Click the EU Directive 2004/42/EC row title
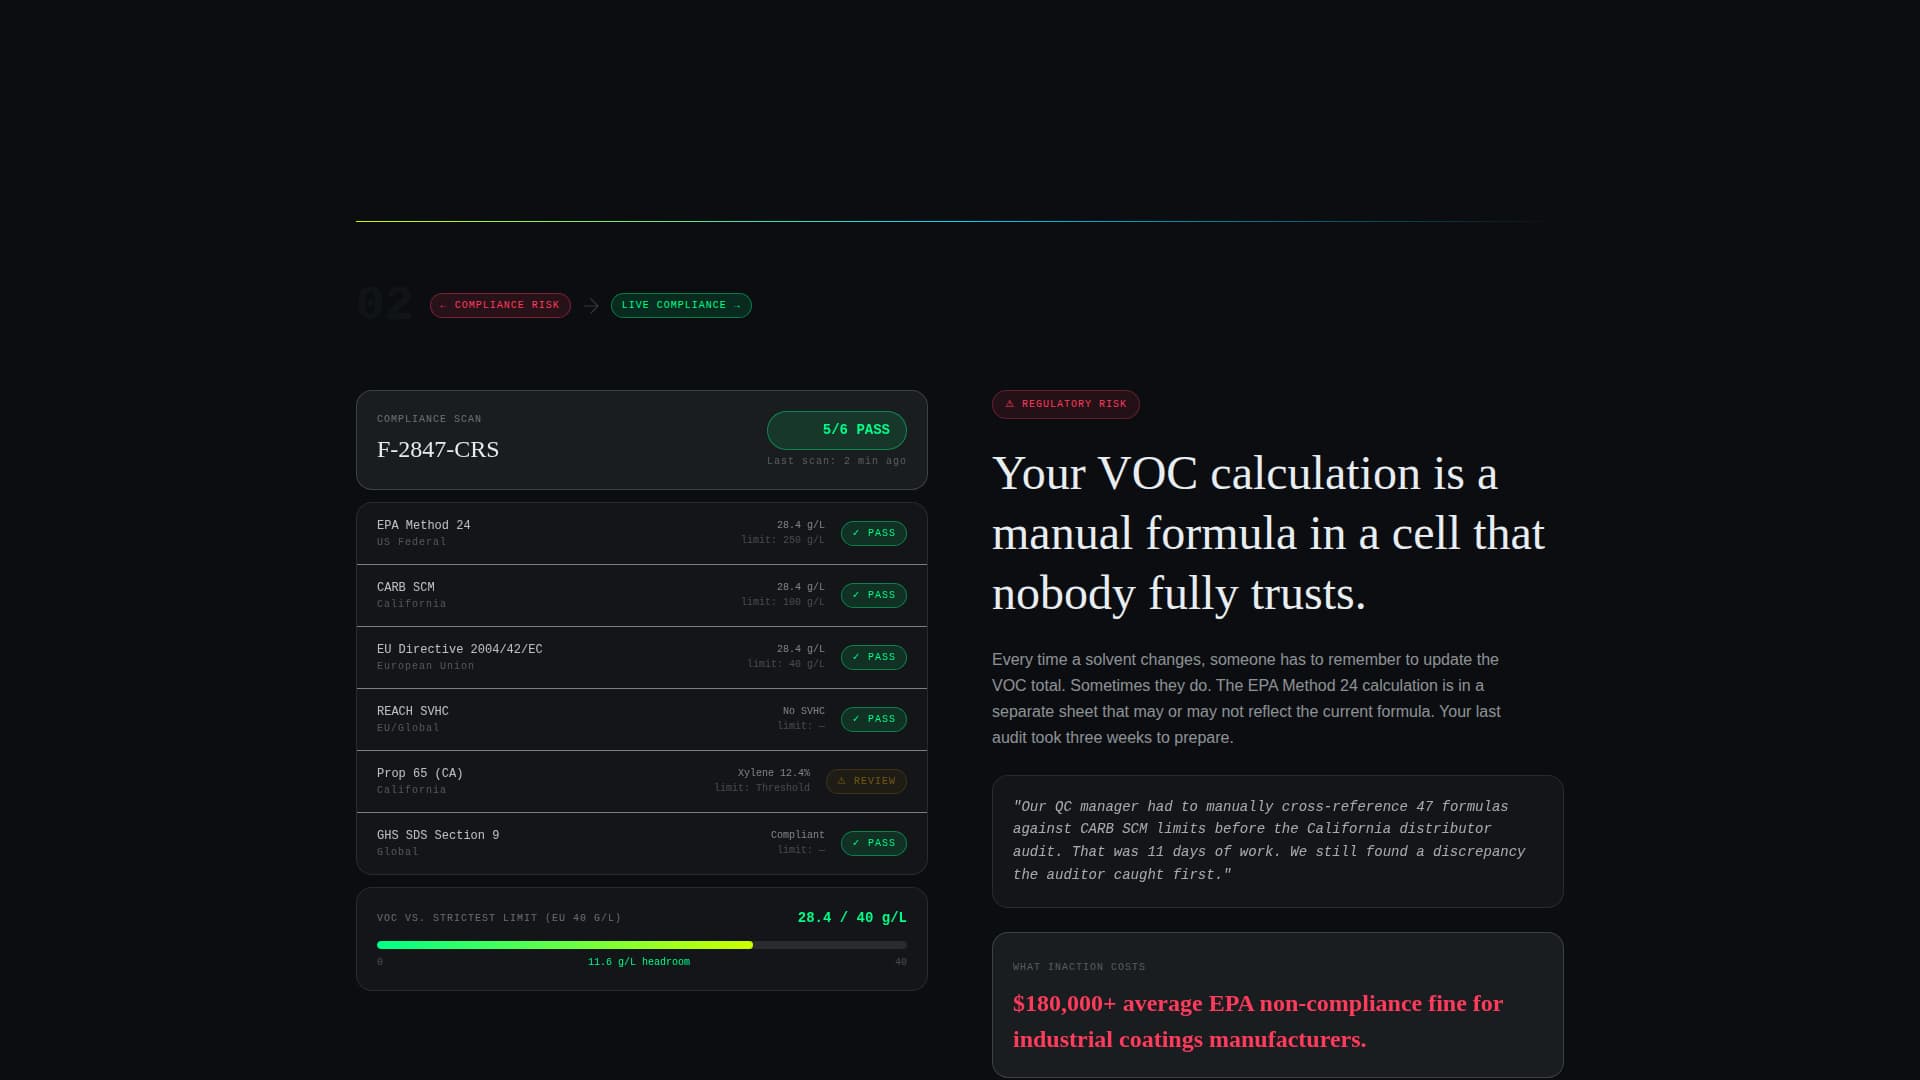Image resolution: width=1920 pixels, height=1080 pixels. click(460, 649)
